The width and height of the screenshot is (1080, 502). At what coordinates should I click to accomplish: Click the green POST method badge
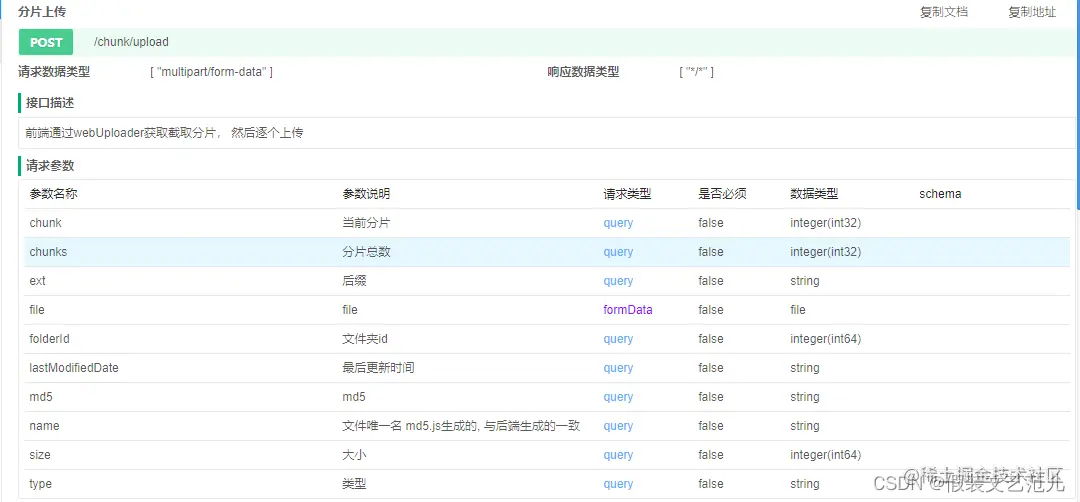pyautogui.click(x=46, y=42)
